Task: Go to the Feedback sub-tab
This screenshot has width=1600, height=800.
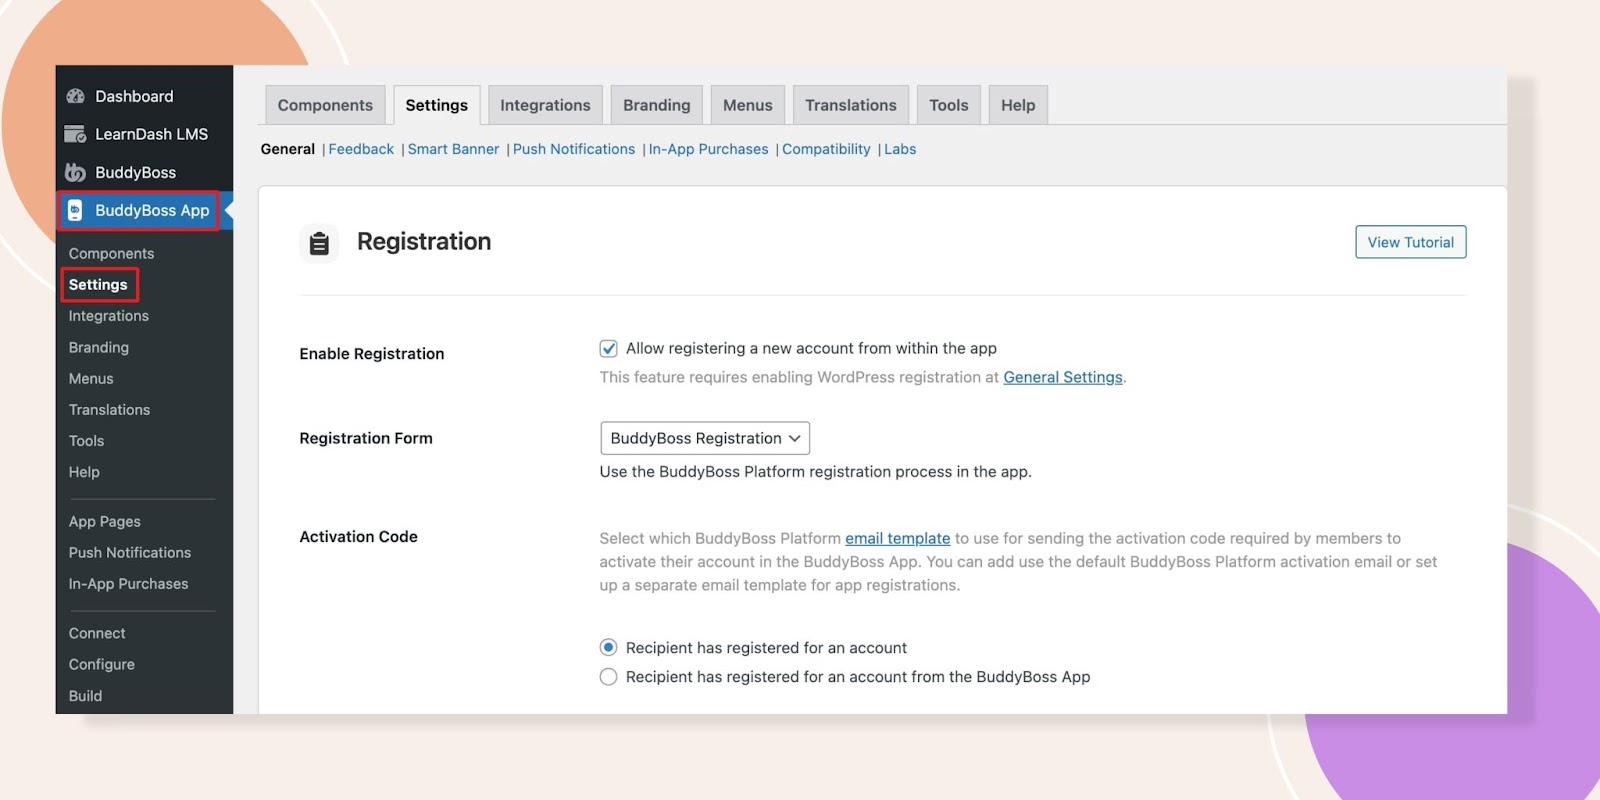Action: pyautogui.click(x=361, y=149)
